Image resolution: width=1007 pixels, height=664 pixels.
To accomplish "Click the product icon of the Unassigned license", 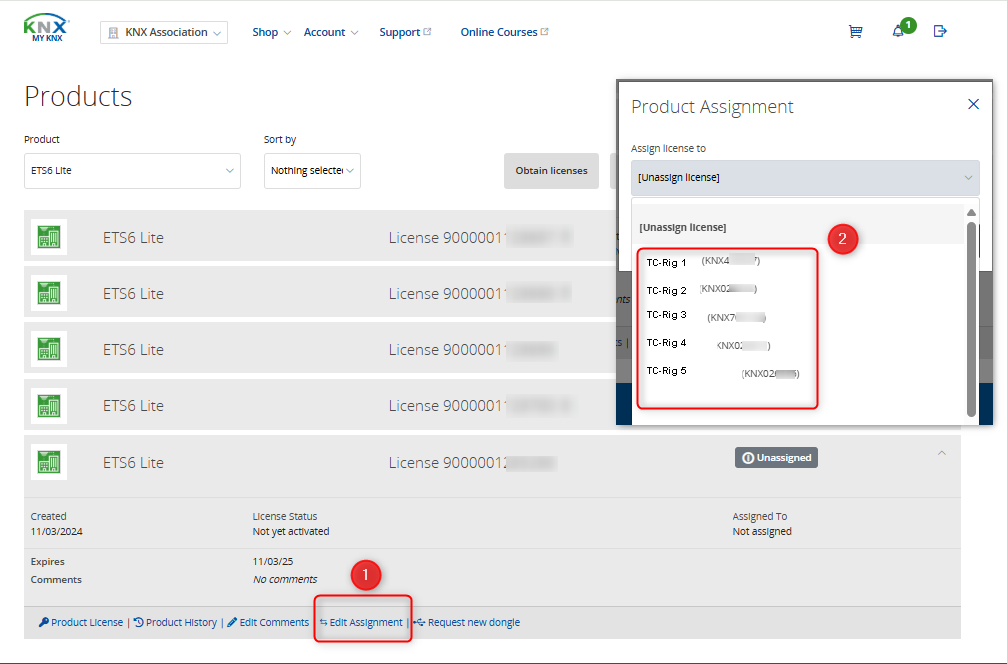I will click(x=49, y=462).
